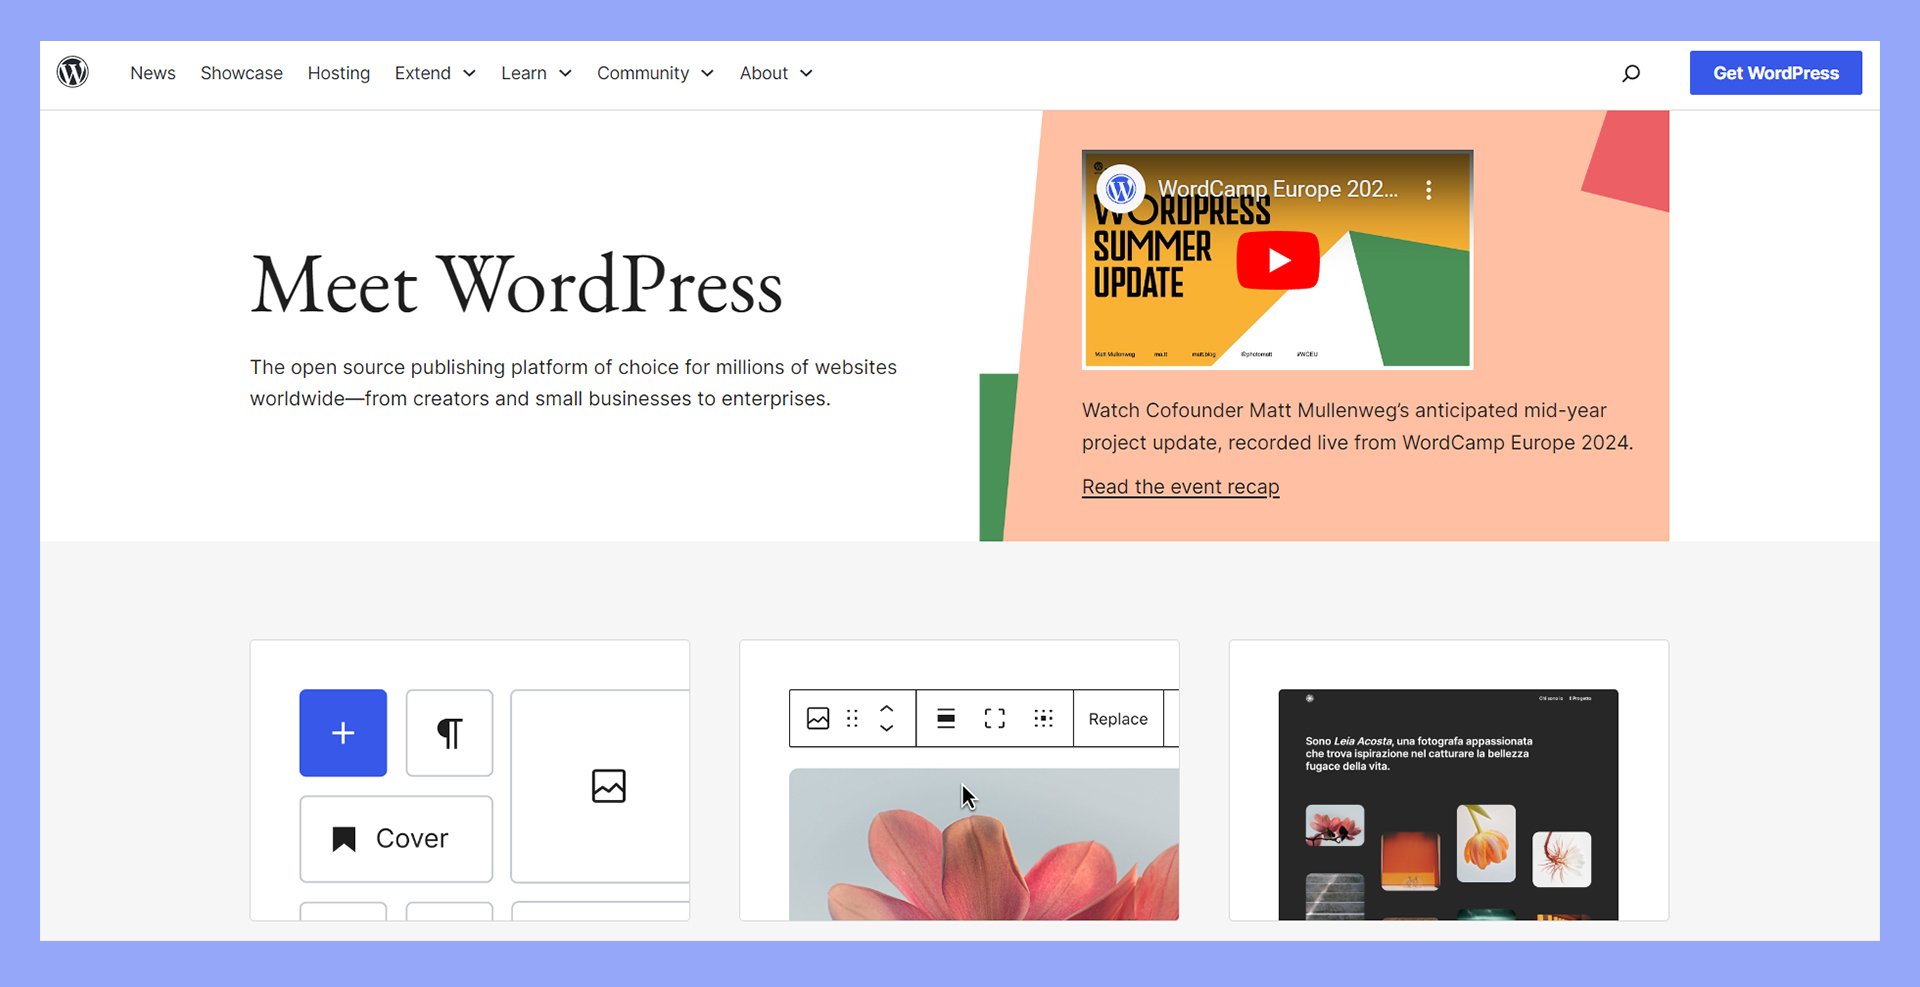The height and width of the screenshot is (987, 1920).
Task: Select the News navigation item
Action: pos(152,73)
